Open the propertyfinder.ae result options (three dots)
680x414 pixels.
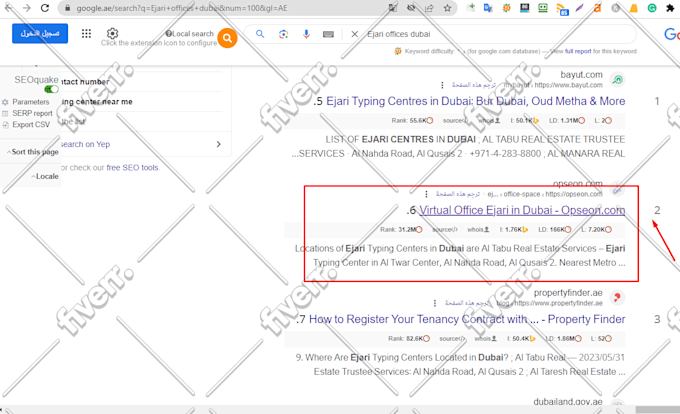[435, 303]
